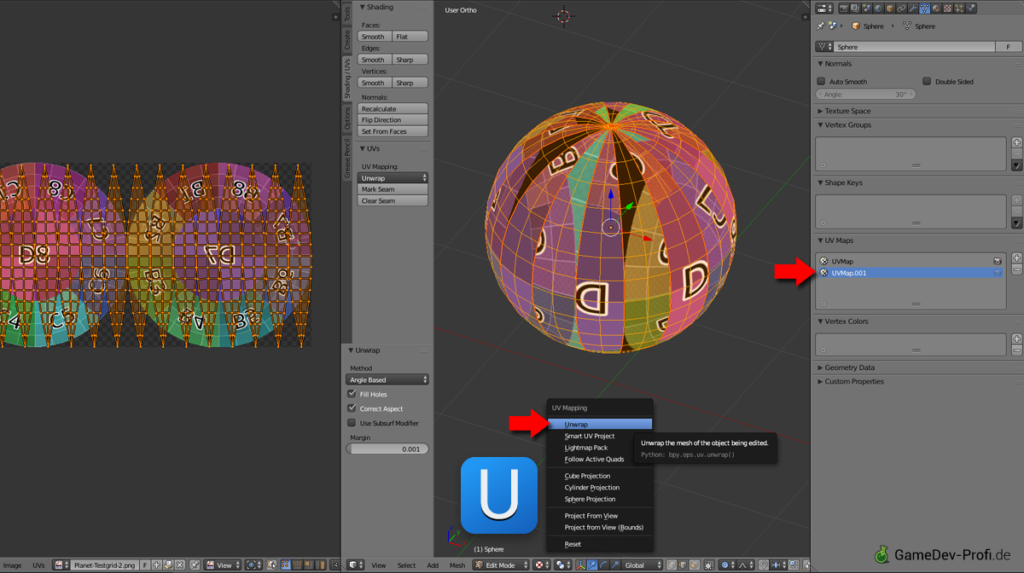
Task: Open the Modifiers wrench properties icon
Action: click(913, 8)
